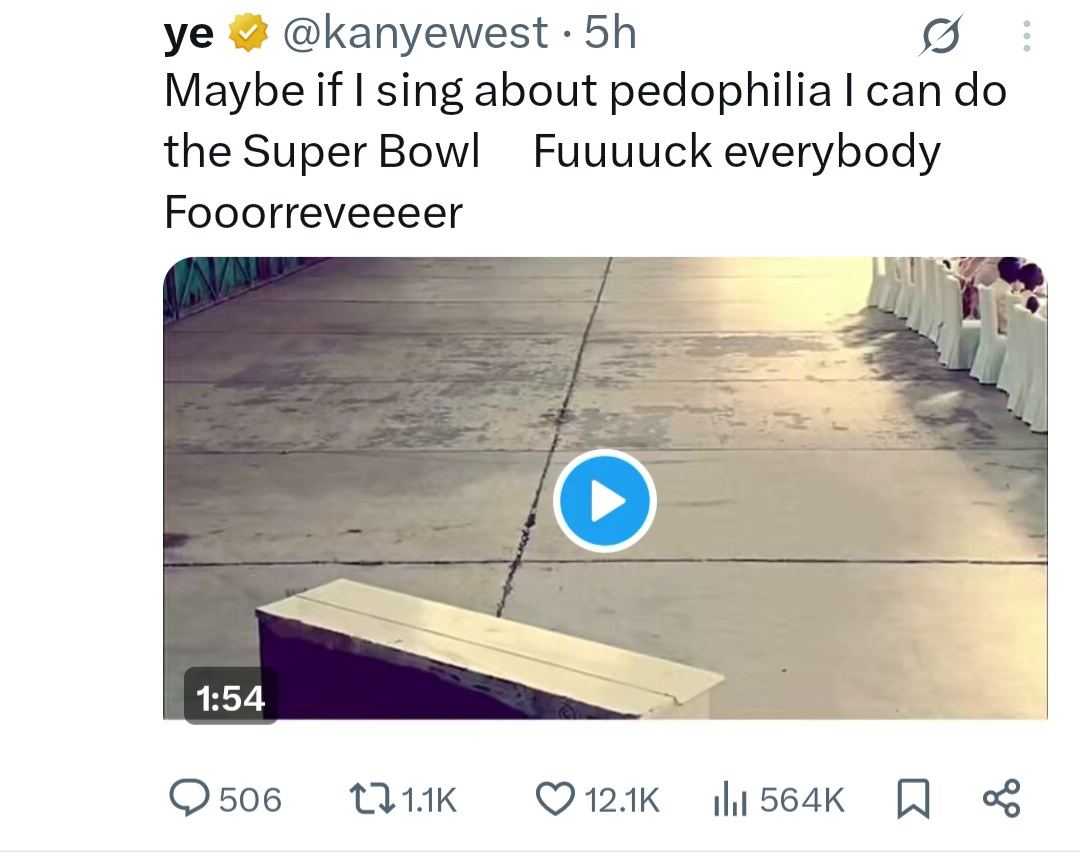Click the 5h post timestamp

coord(610,34)
